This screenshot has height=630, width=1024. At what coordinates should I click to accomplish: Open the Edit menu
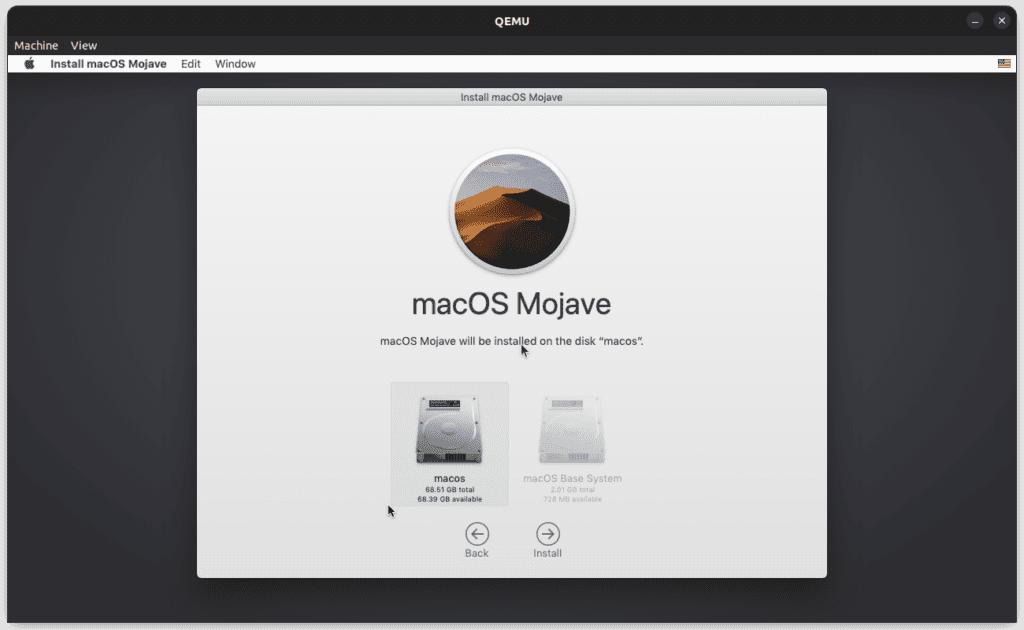pos(191,64)
